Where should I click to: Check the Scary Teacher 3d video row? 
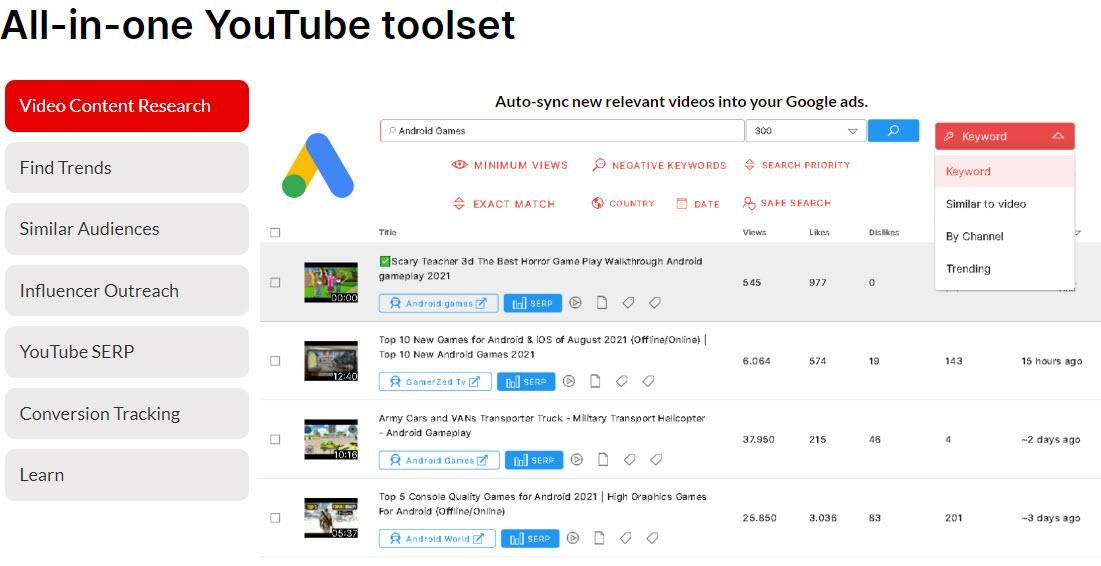click(x=275, y=282)
